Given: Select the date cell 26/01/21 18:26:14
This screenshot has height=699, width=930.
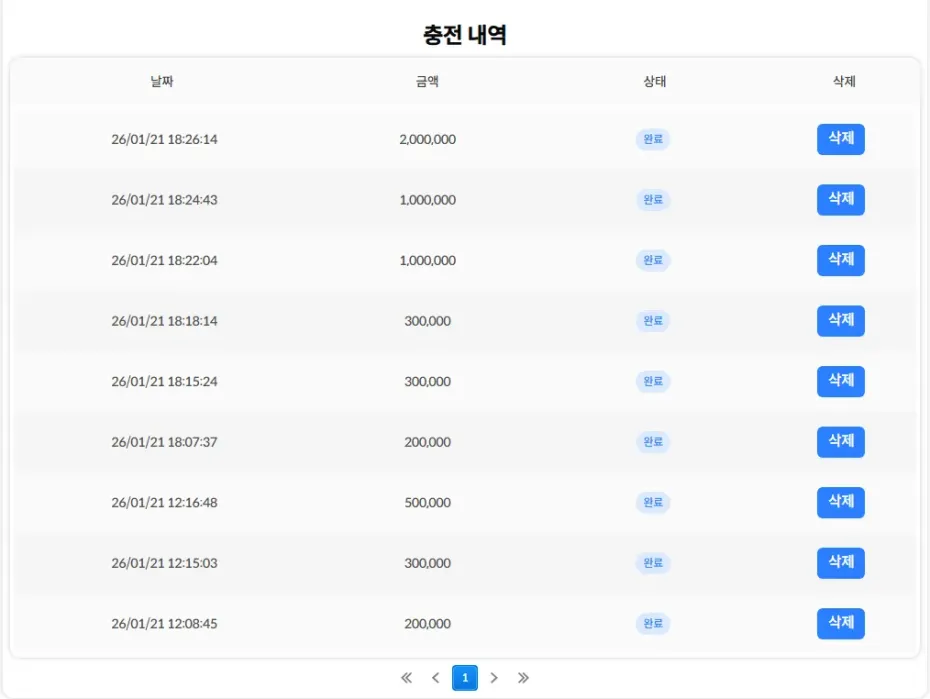Looking at the screenshot, I should pyautogui.click(x=164, y=139).
